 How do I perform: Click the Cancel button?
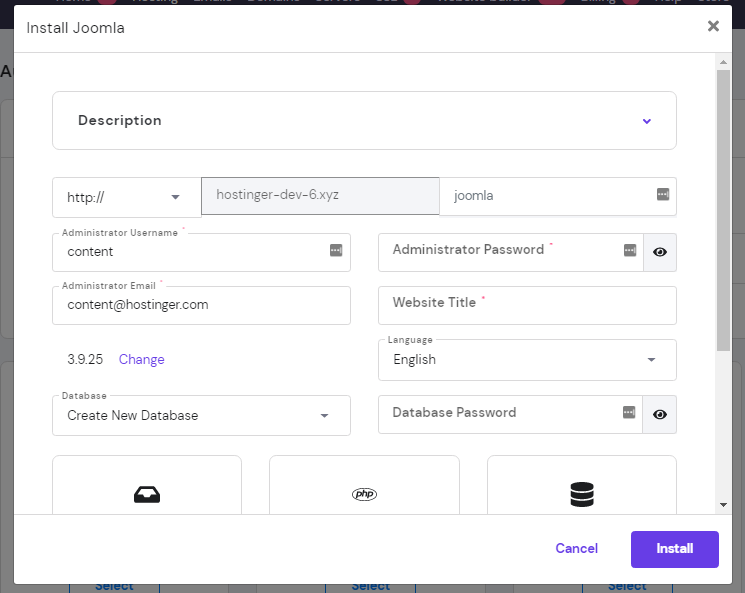576,549
